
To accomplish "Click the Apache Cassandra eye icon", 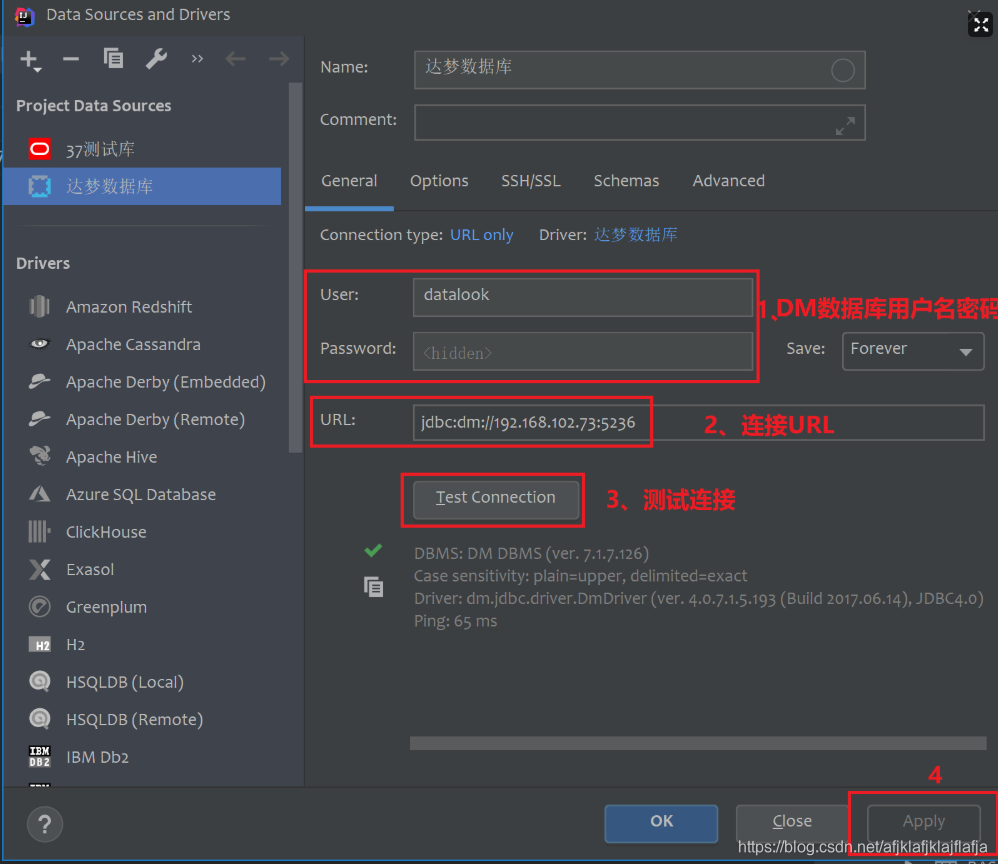I will pyautogui.click(x=39, y=344).
